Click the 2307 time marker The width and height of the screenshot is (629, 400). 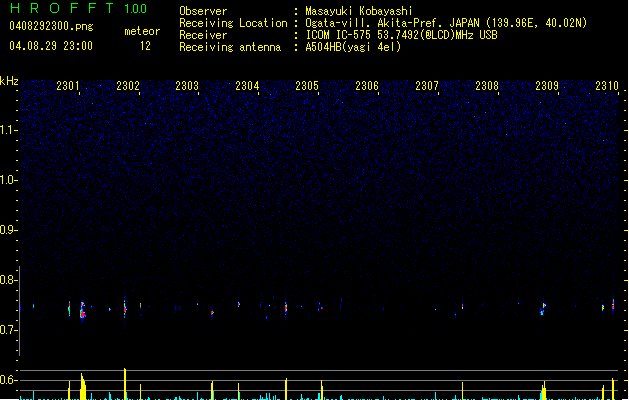(x=427, y=86)
